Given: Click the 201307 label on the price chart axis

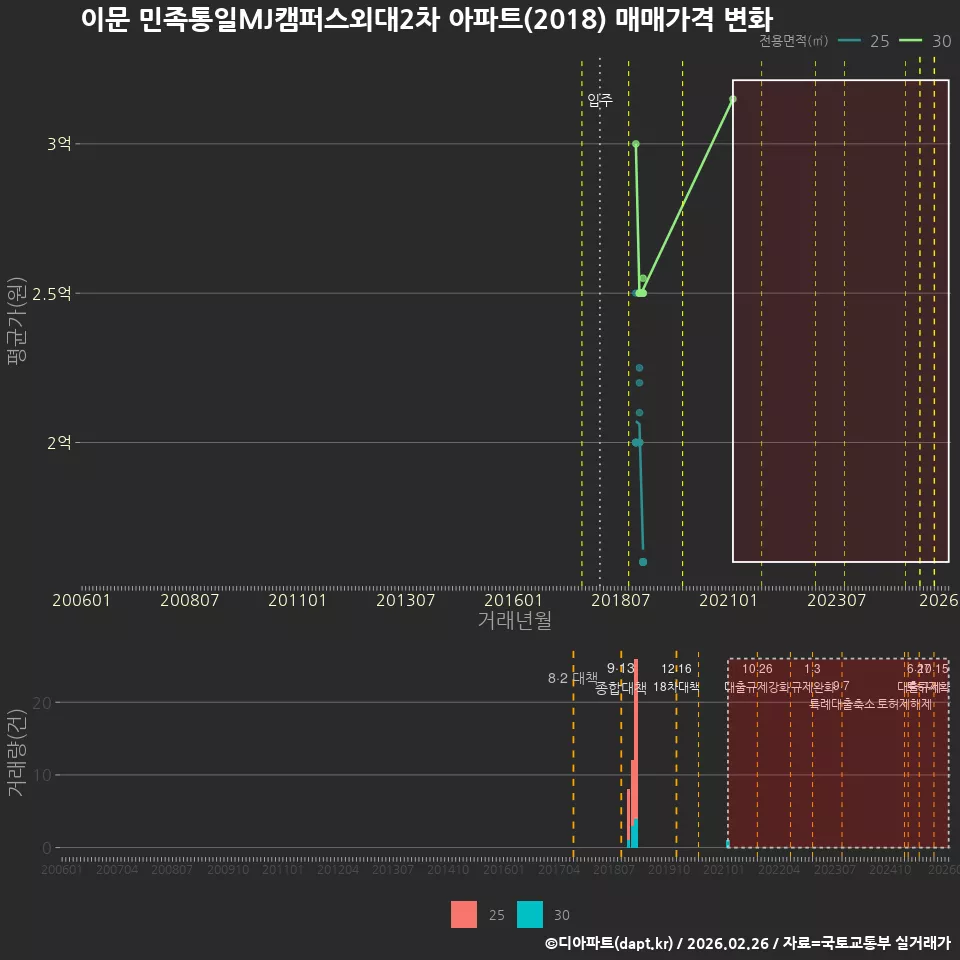Looking at the screenshot, I should [405, 600].
